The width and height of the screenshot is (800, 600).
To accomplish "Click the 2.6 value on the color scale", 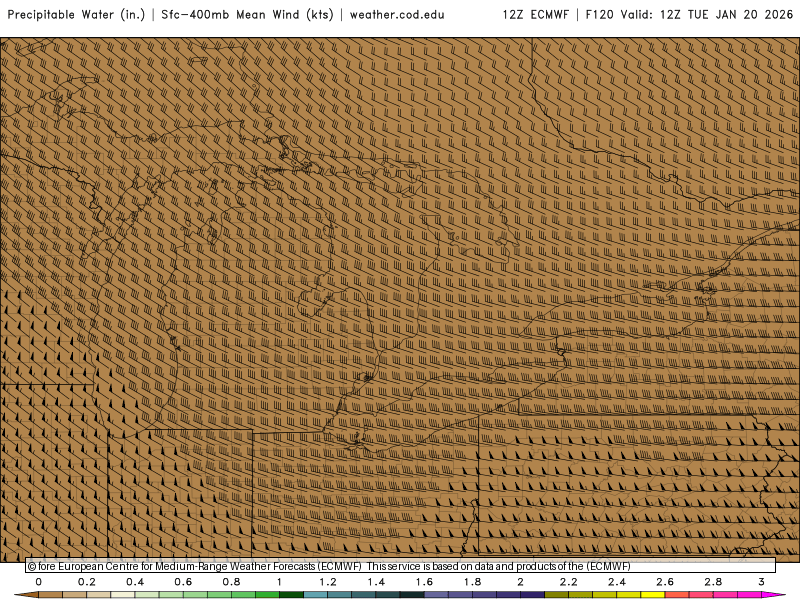I will point(665,582).
